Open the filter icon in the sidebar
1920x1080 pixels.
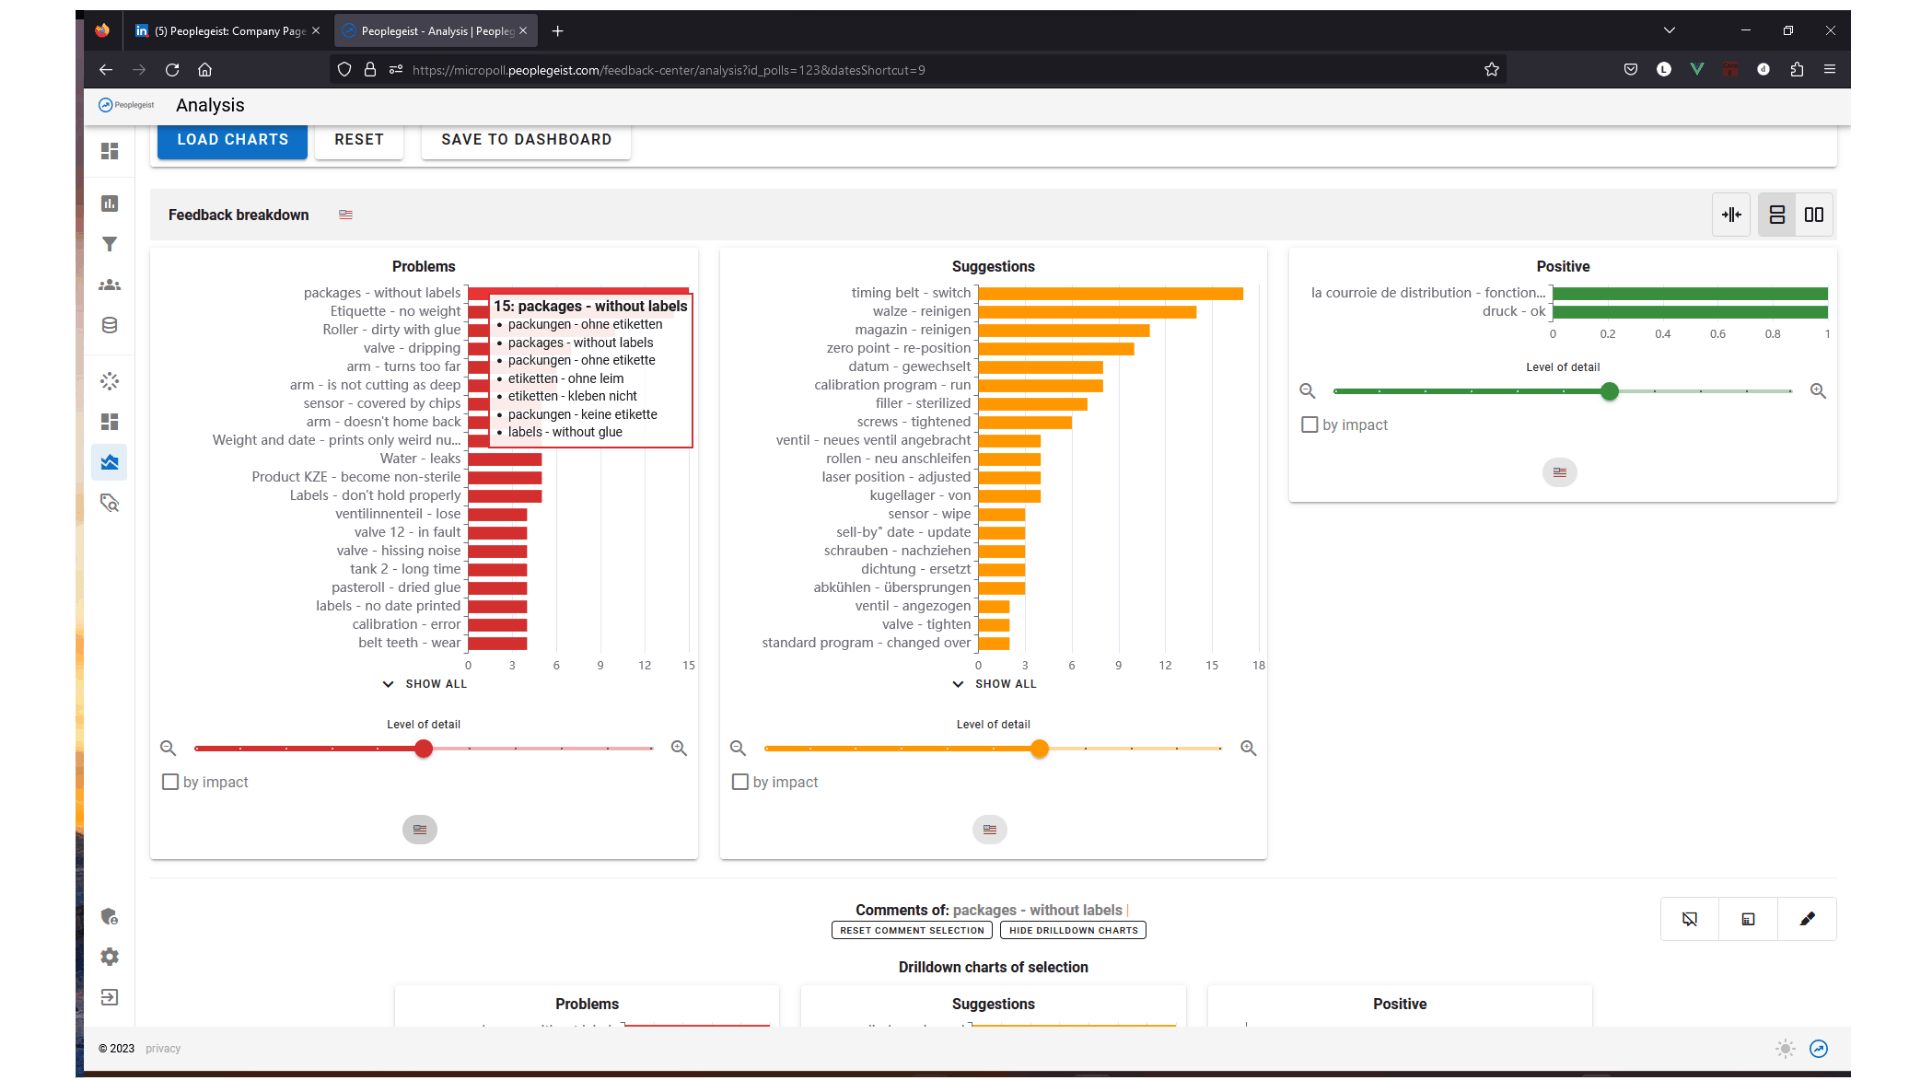109,244
